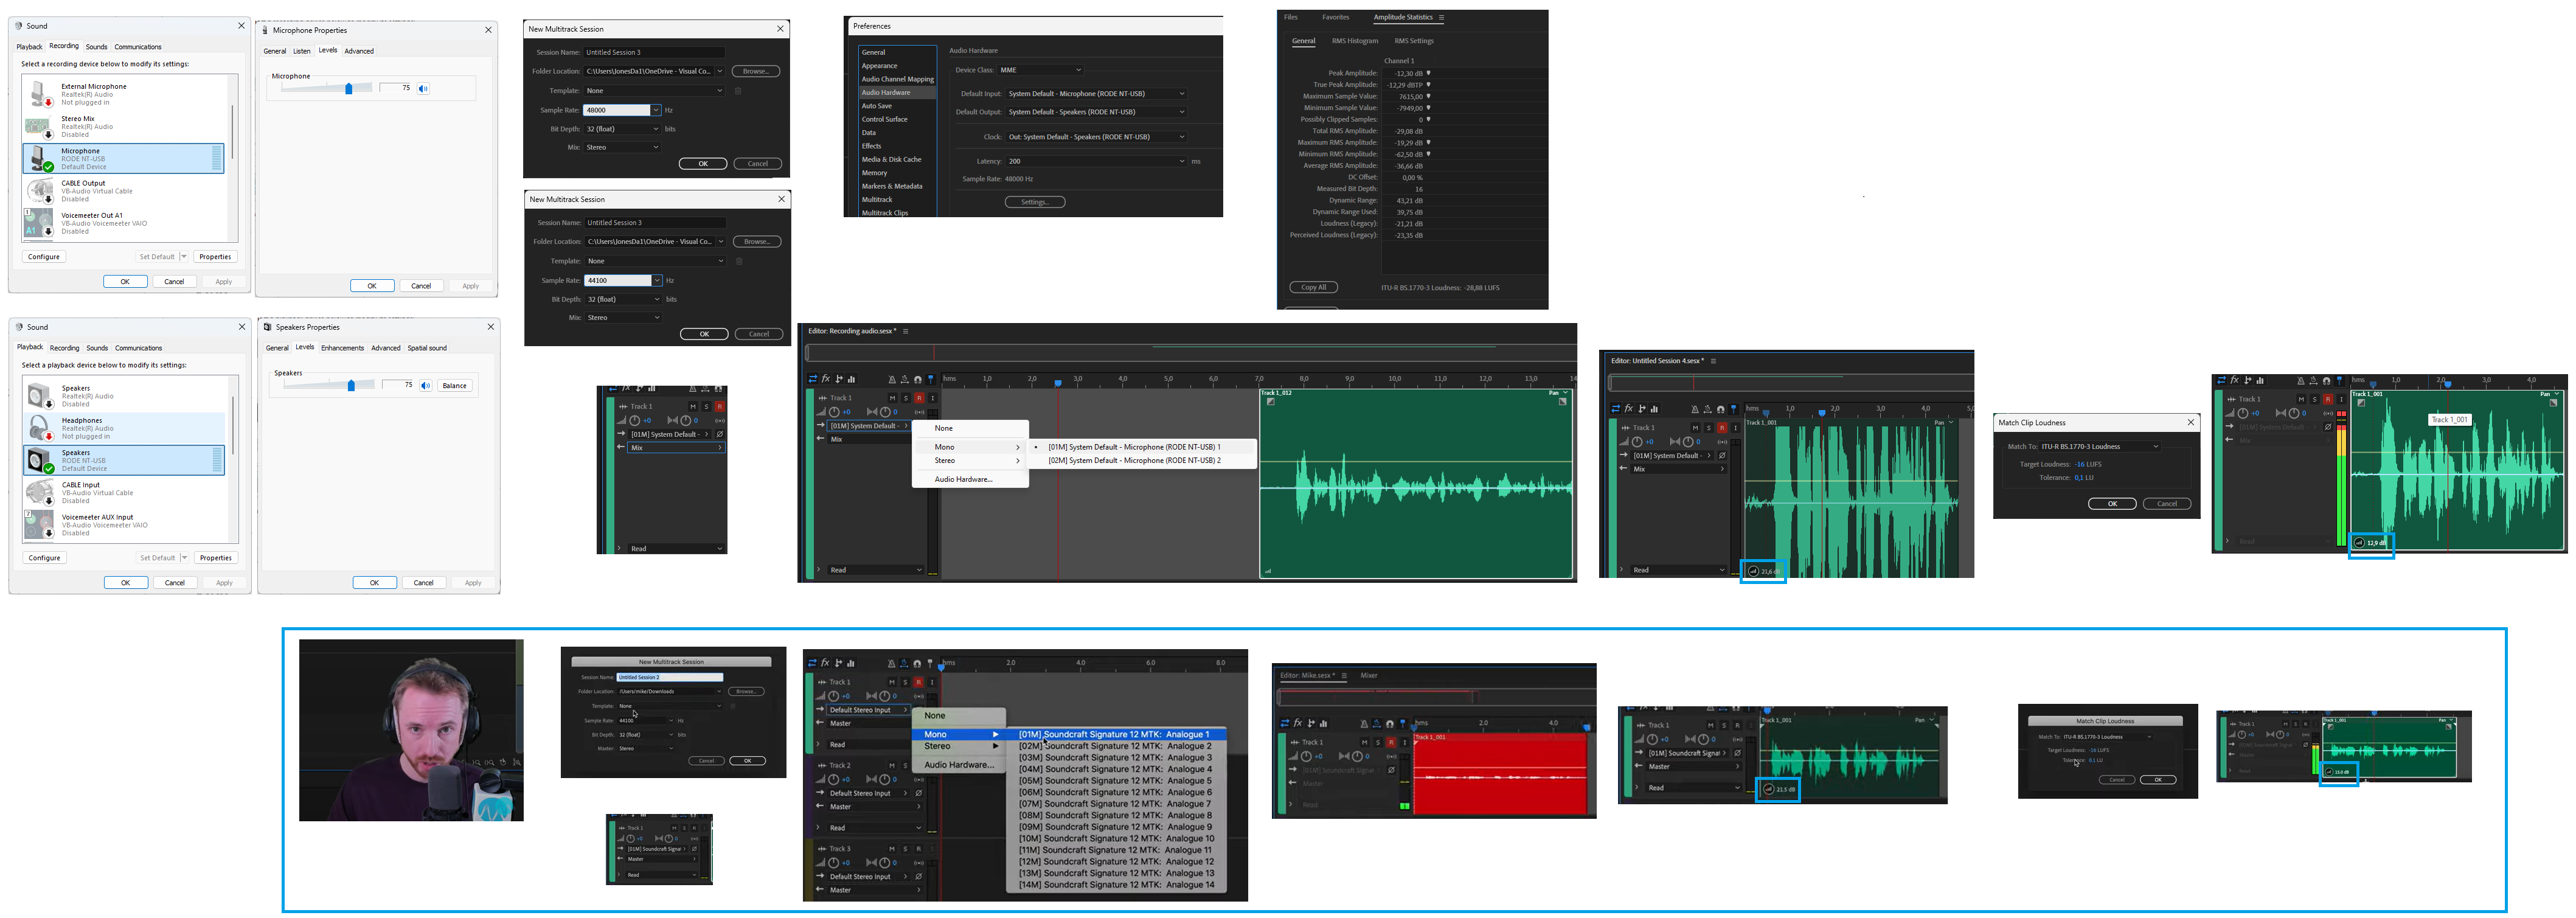The image size is (2576, 918).
Task: Select the metronome icon in the Editor toolbar
Action: (892, 380)
